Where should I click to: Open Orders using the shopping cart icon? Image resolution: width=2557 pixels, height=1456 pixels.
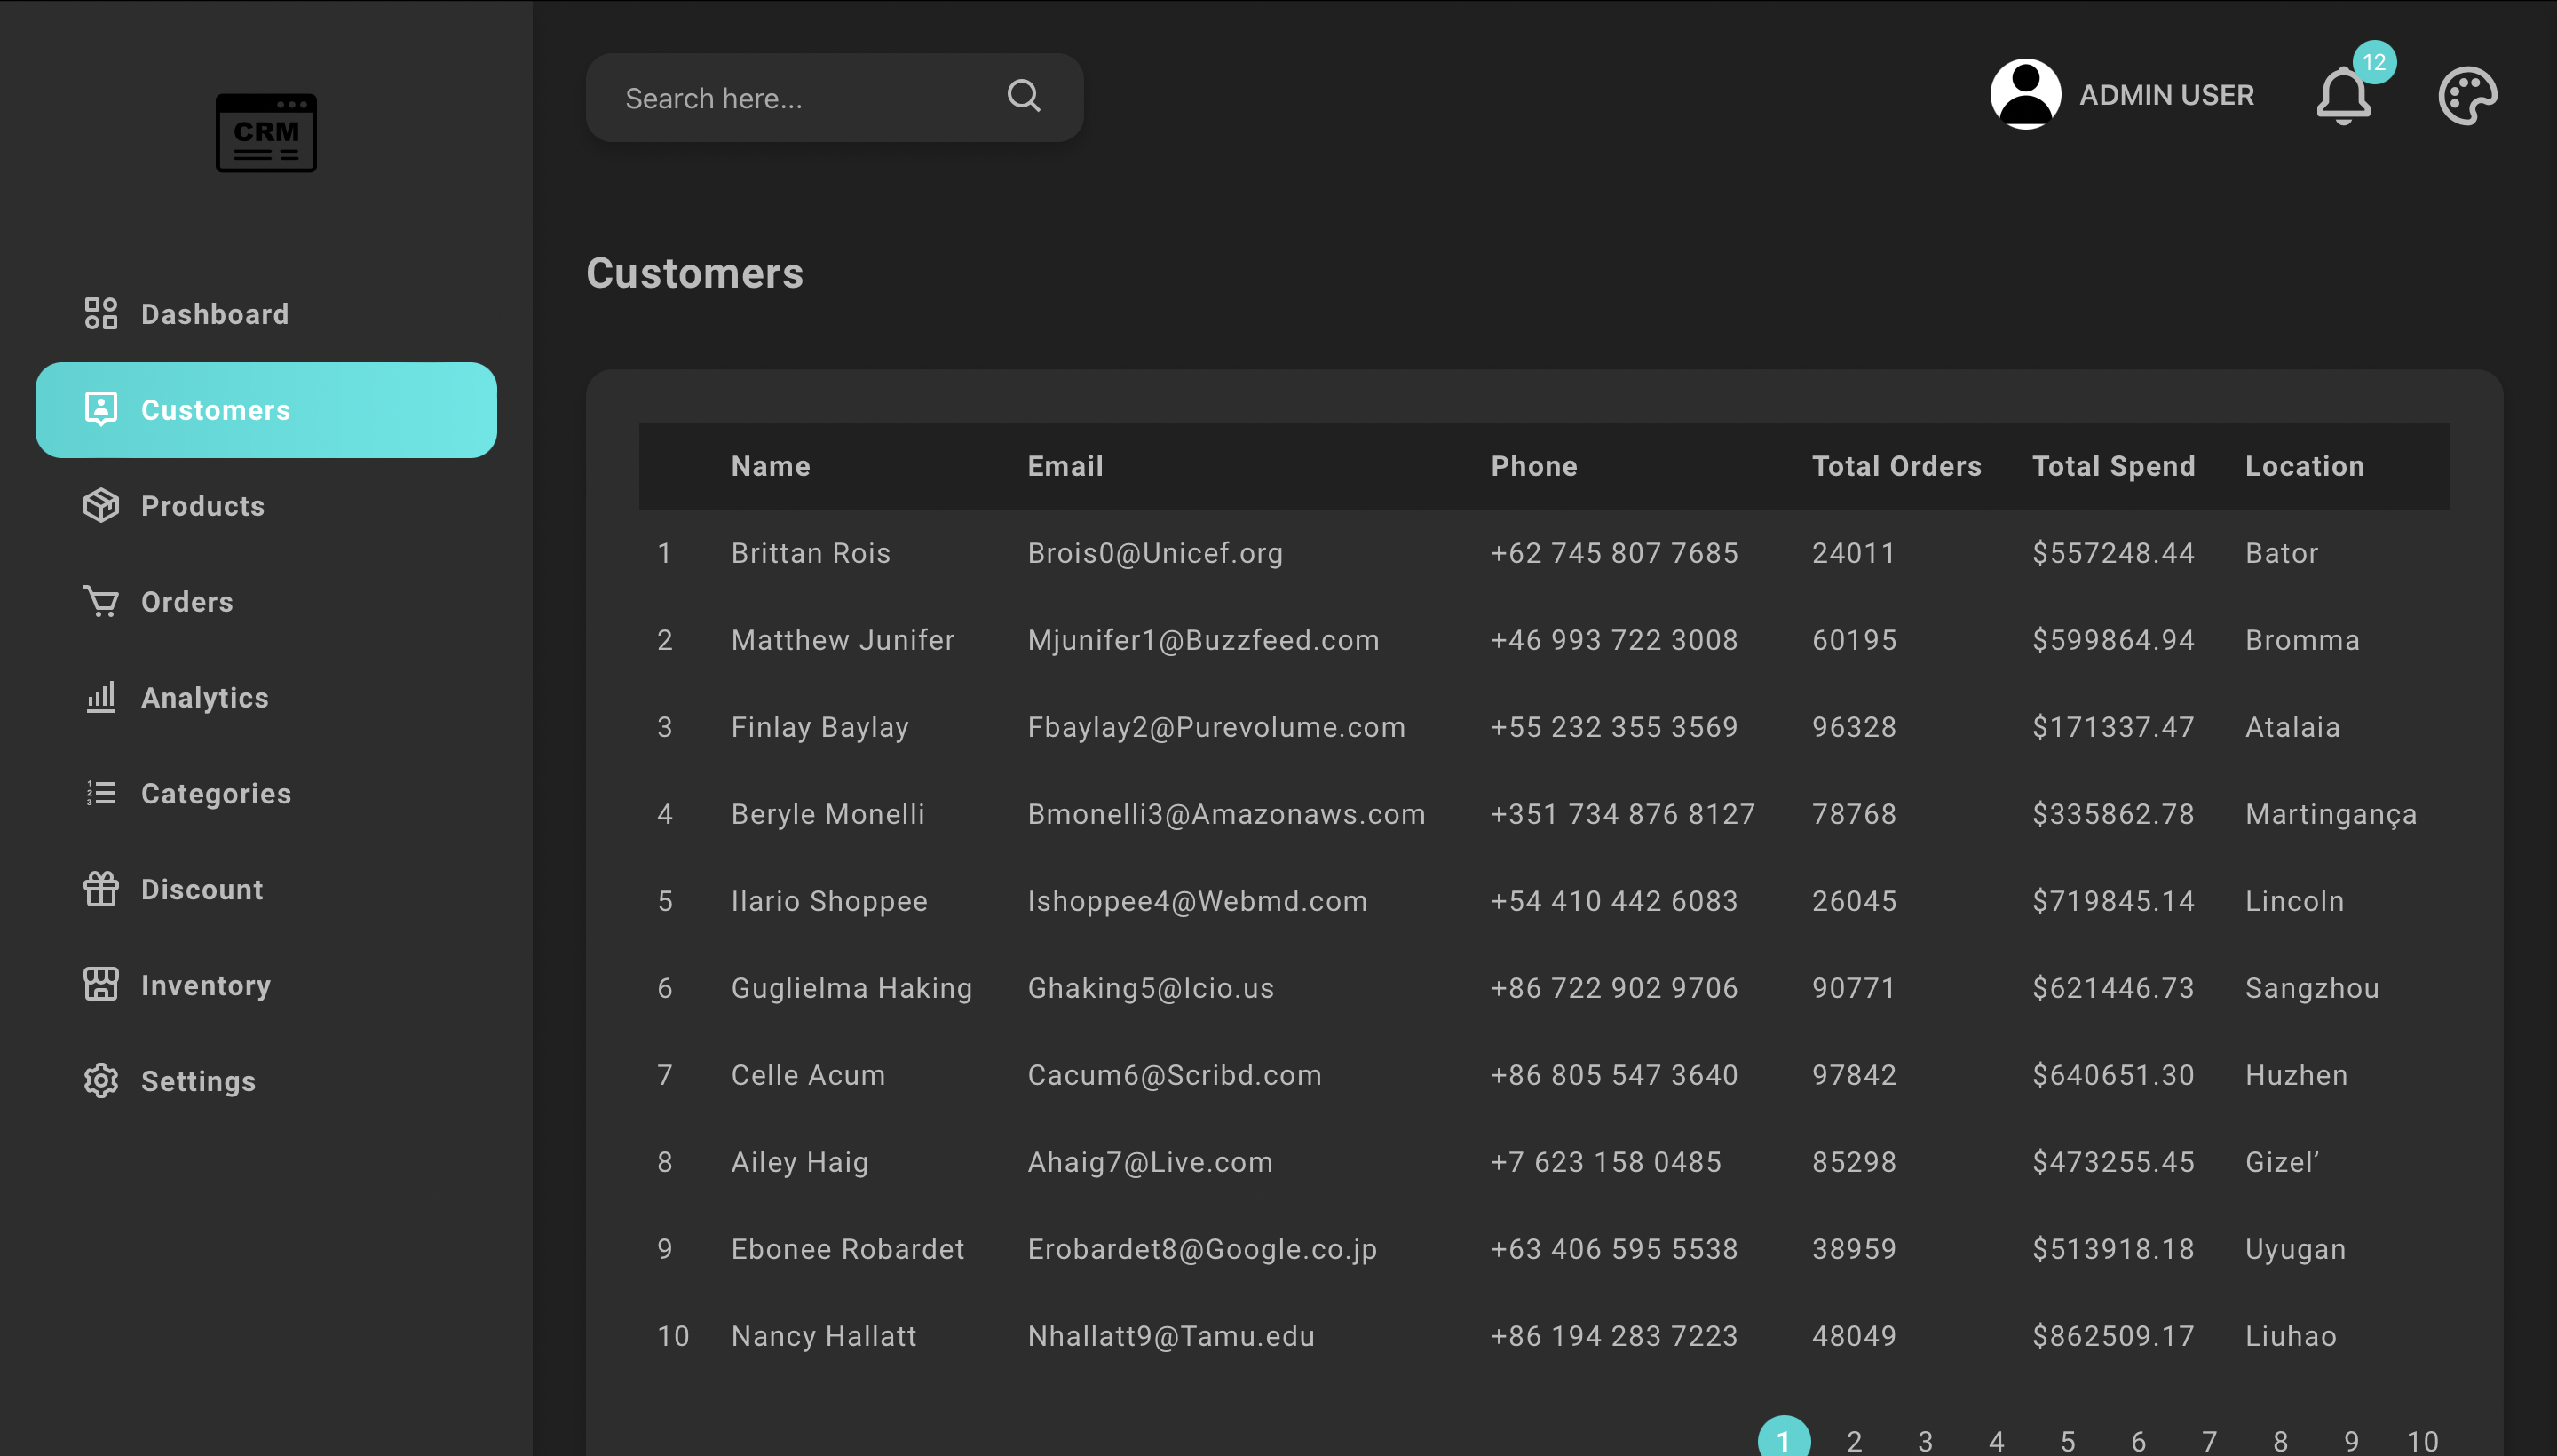(x=100, y=601)
